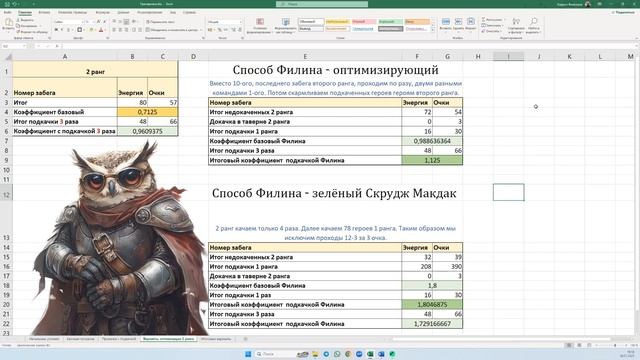Open the font name dropdown
This screenshot has width=640, height=360.
click(83, 22)
